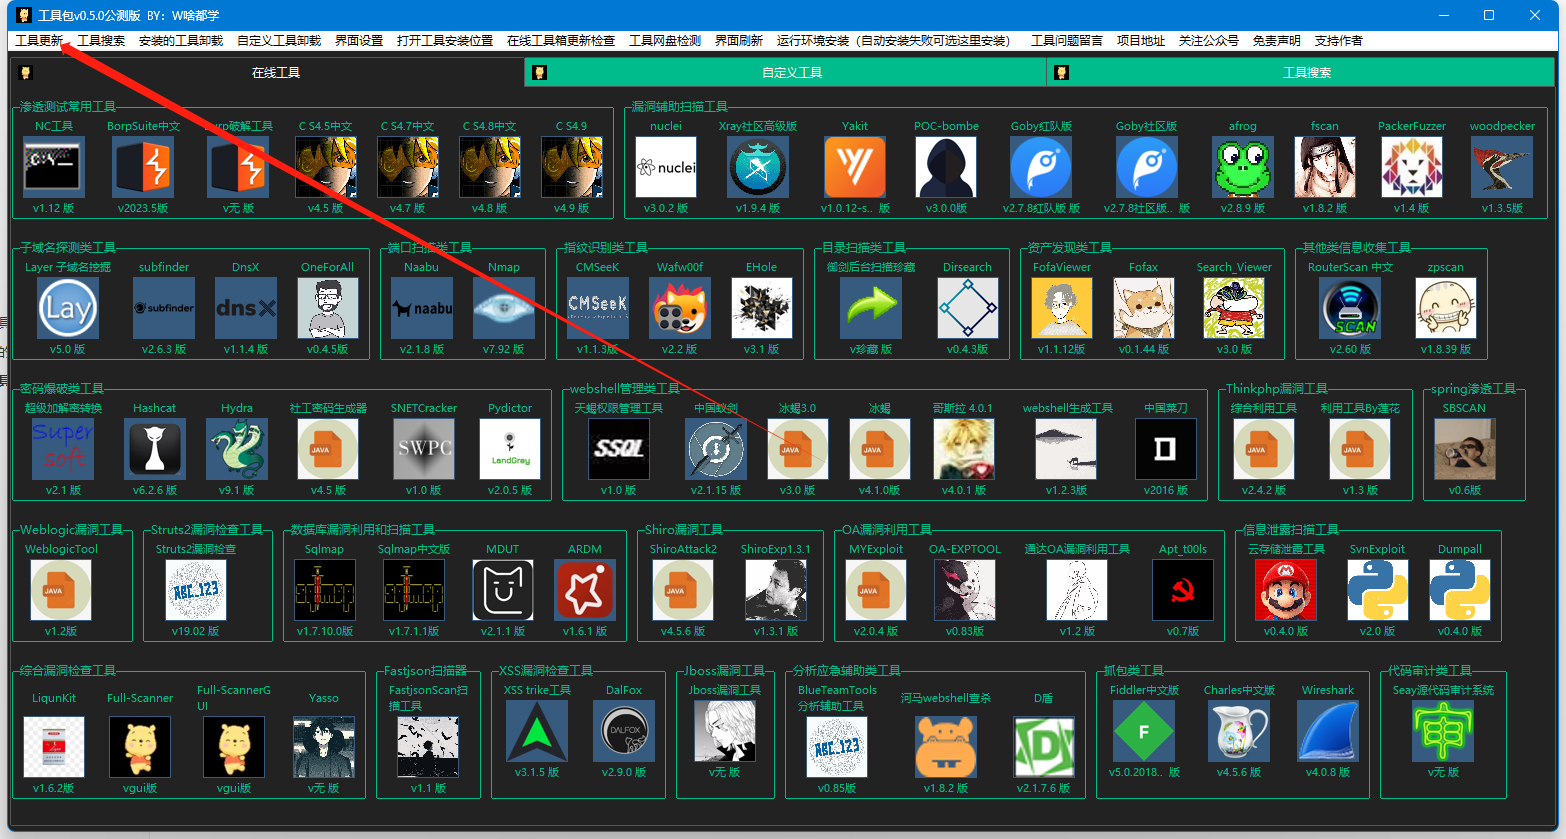
Task: Open the DalFox tool icon
Action: pos(624,731)
